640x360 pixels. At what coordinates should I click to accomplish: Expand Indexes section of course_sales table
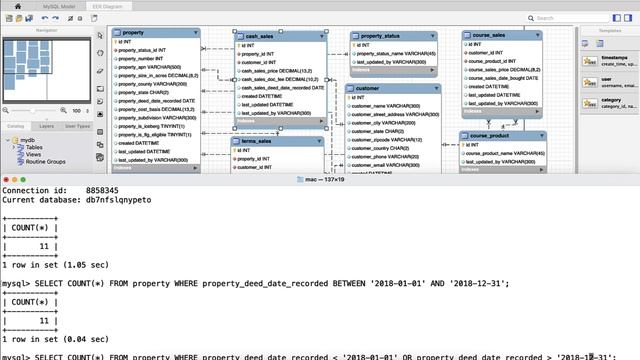pos(537,111)
